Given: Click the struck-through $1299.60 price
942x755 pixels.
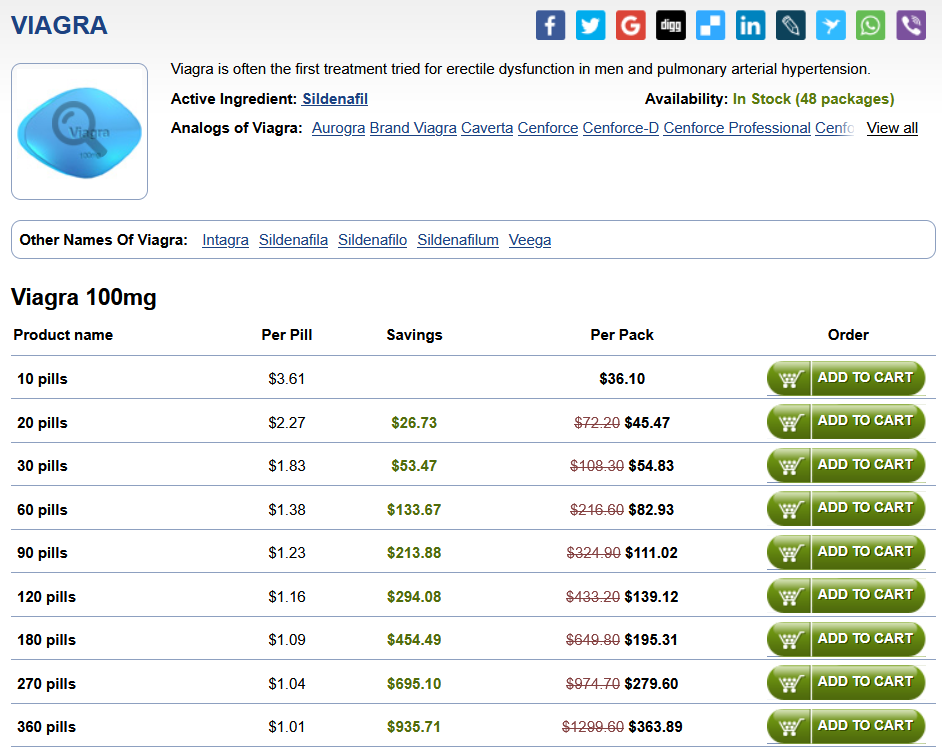Looking at the screenshot, I should tap(593, 727).
